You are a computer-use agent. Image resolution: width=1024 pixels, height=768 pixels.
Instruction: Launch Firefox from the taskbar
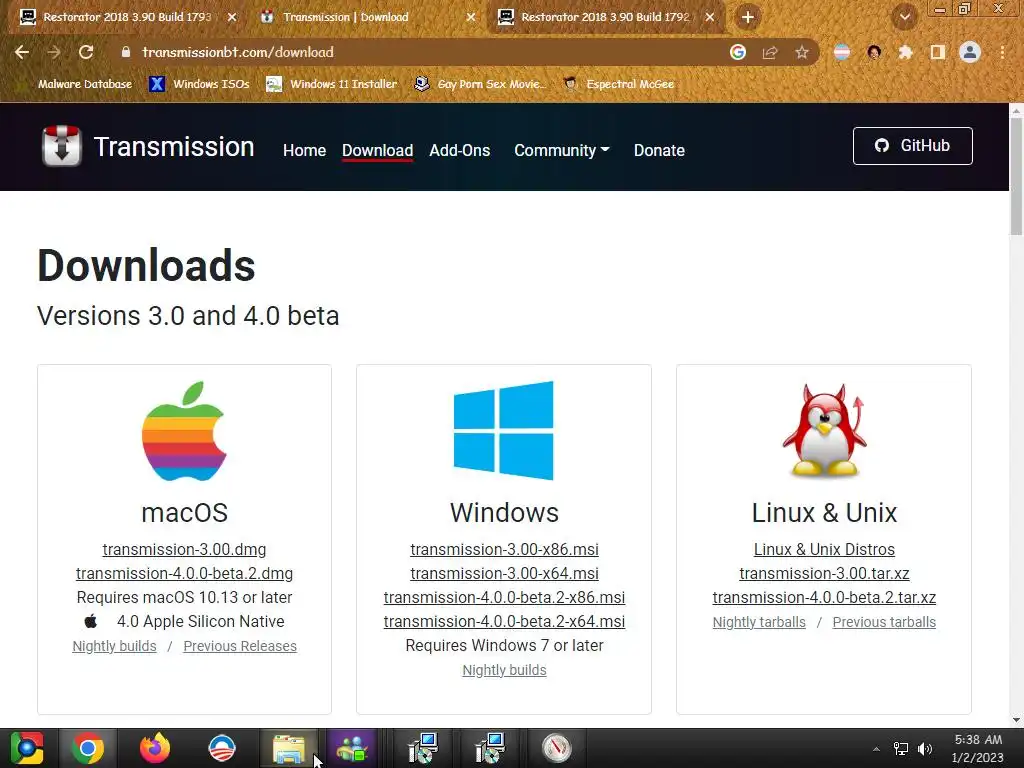pos(155,748)
